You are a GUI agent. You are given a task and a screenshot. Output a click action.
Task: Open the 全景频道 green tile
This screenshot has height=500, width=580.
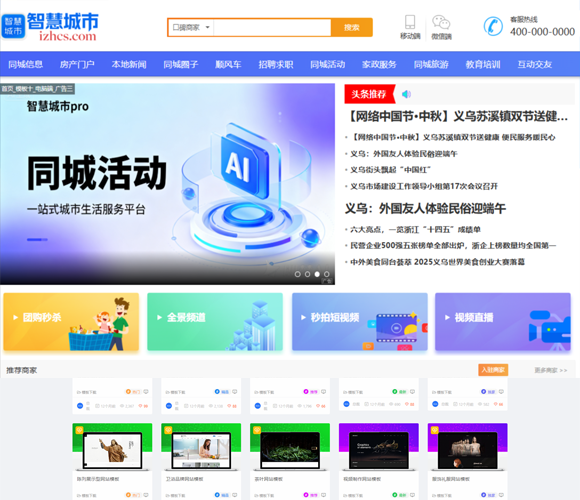(x=215, y=322)
